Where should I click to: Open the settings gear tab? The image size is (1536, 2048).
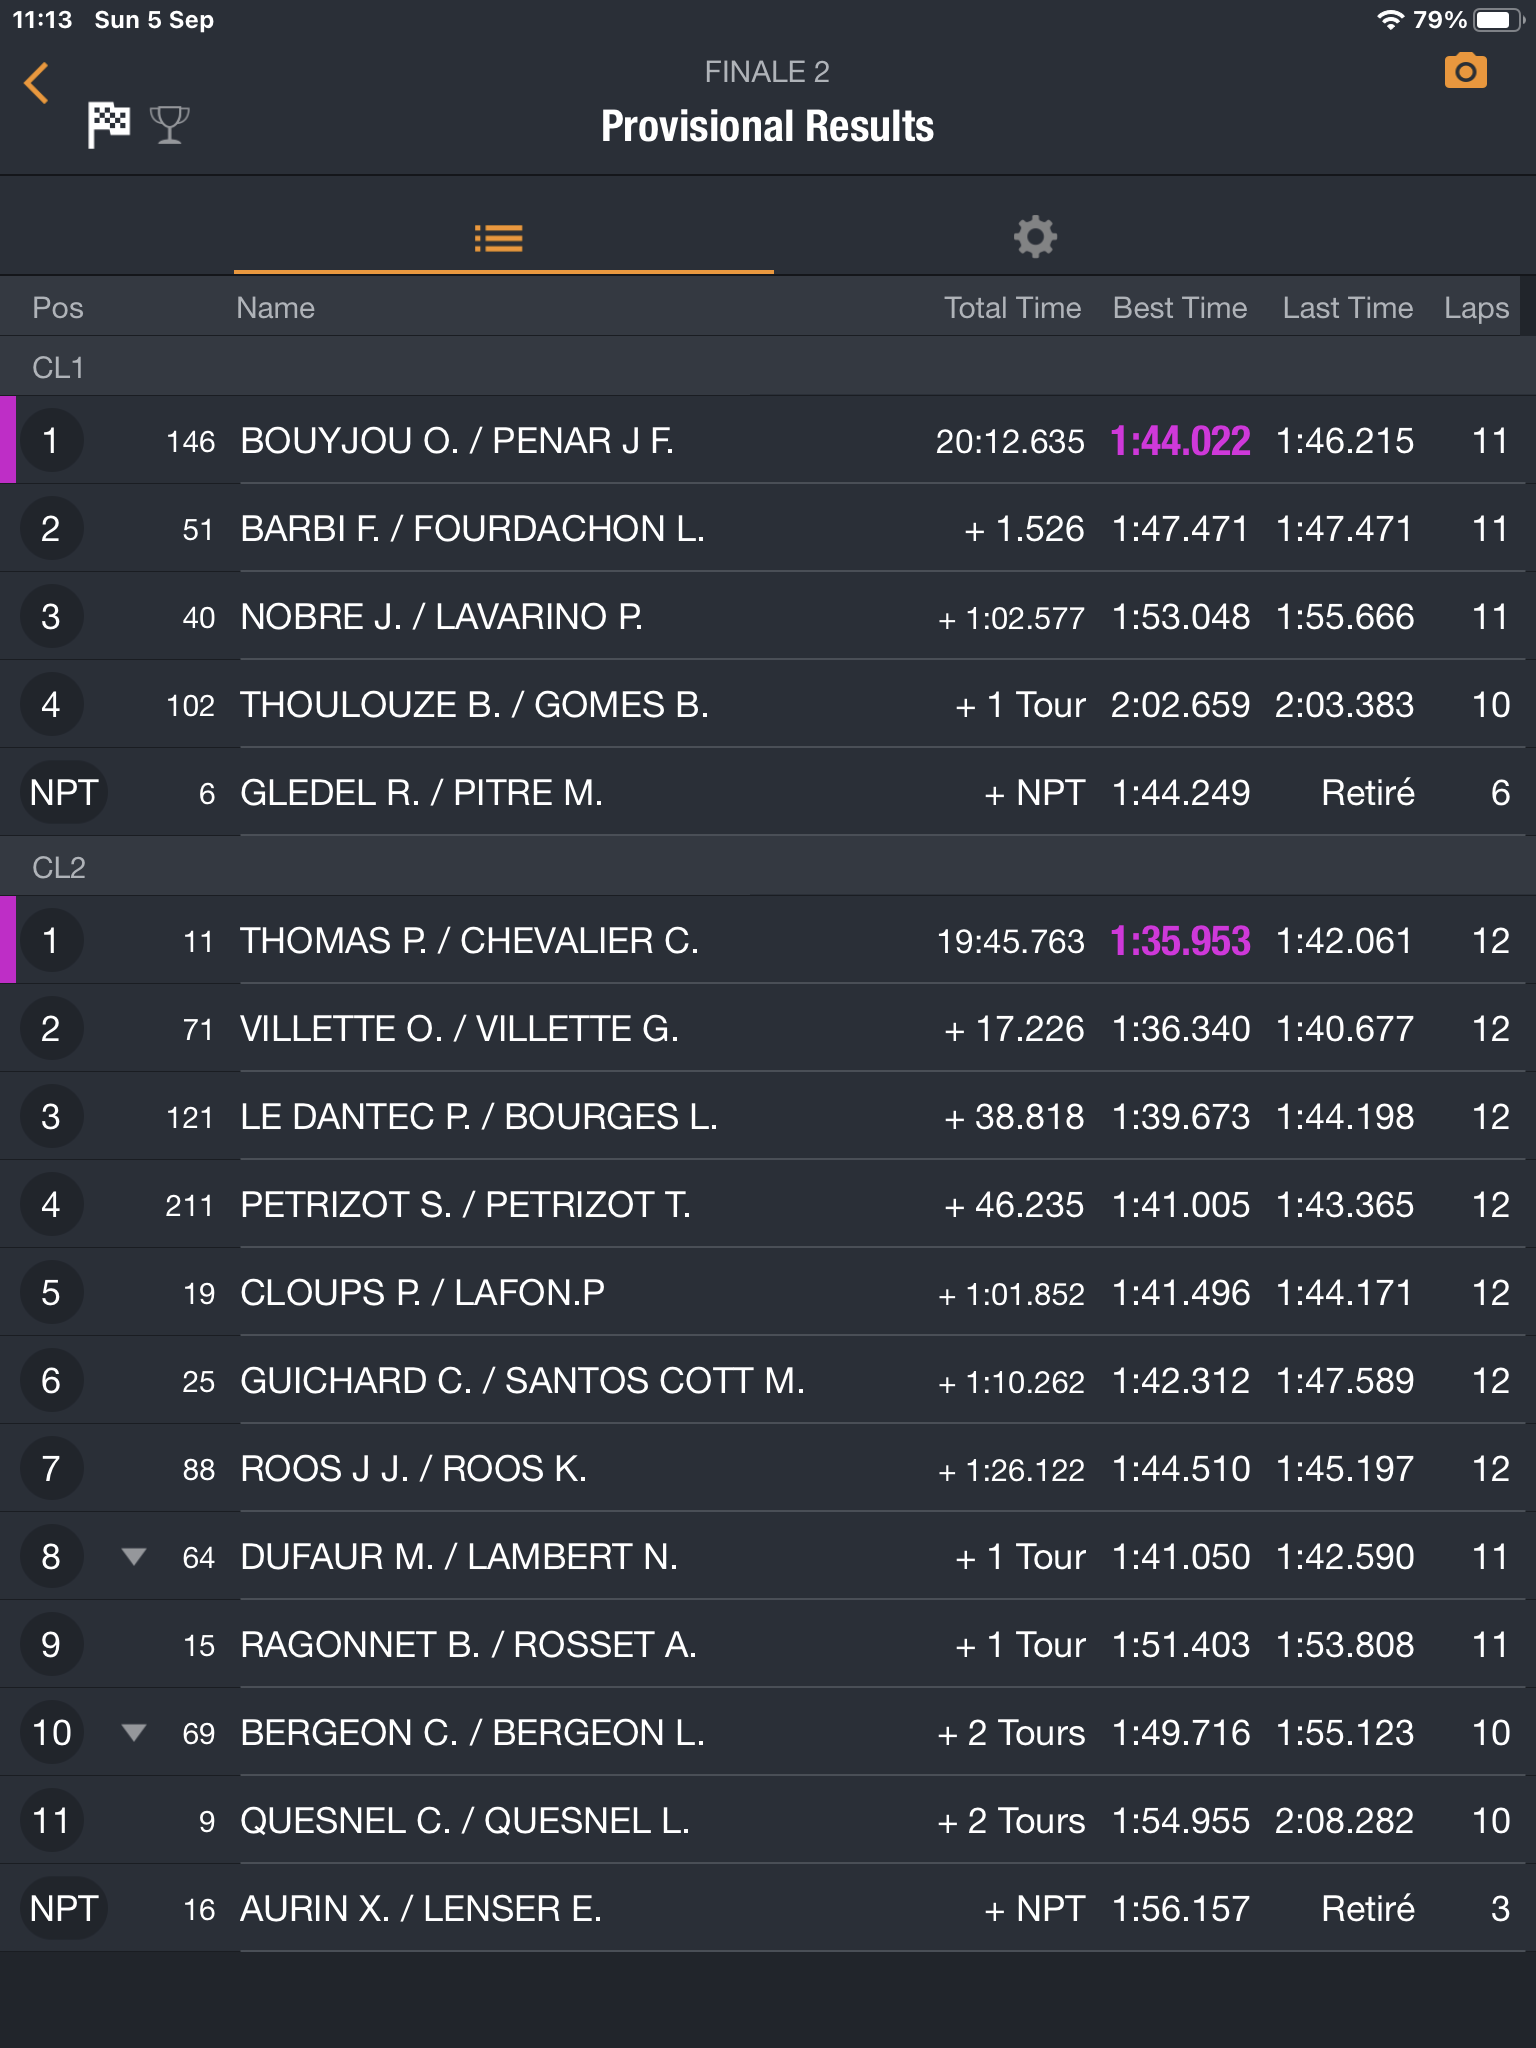coord(1035,237)
